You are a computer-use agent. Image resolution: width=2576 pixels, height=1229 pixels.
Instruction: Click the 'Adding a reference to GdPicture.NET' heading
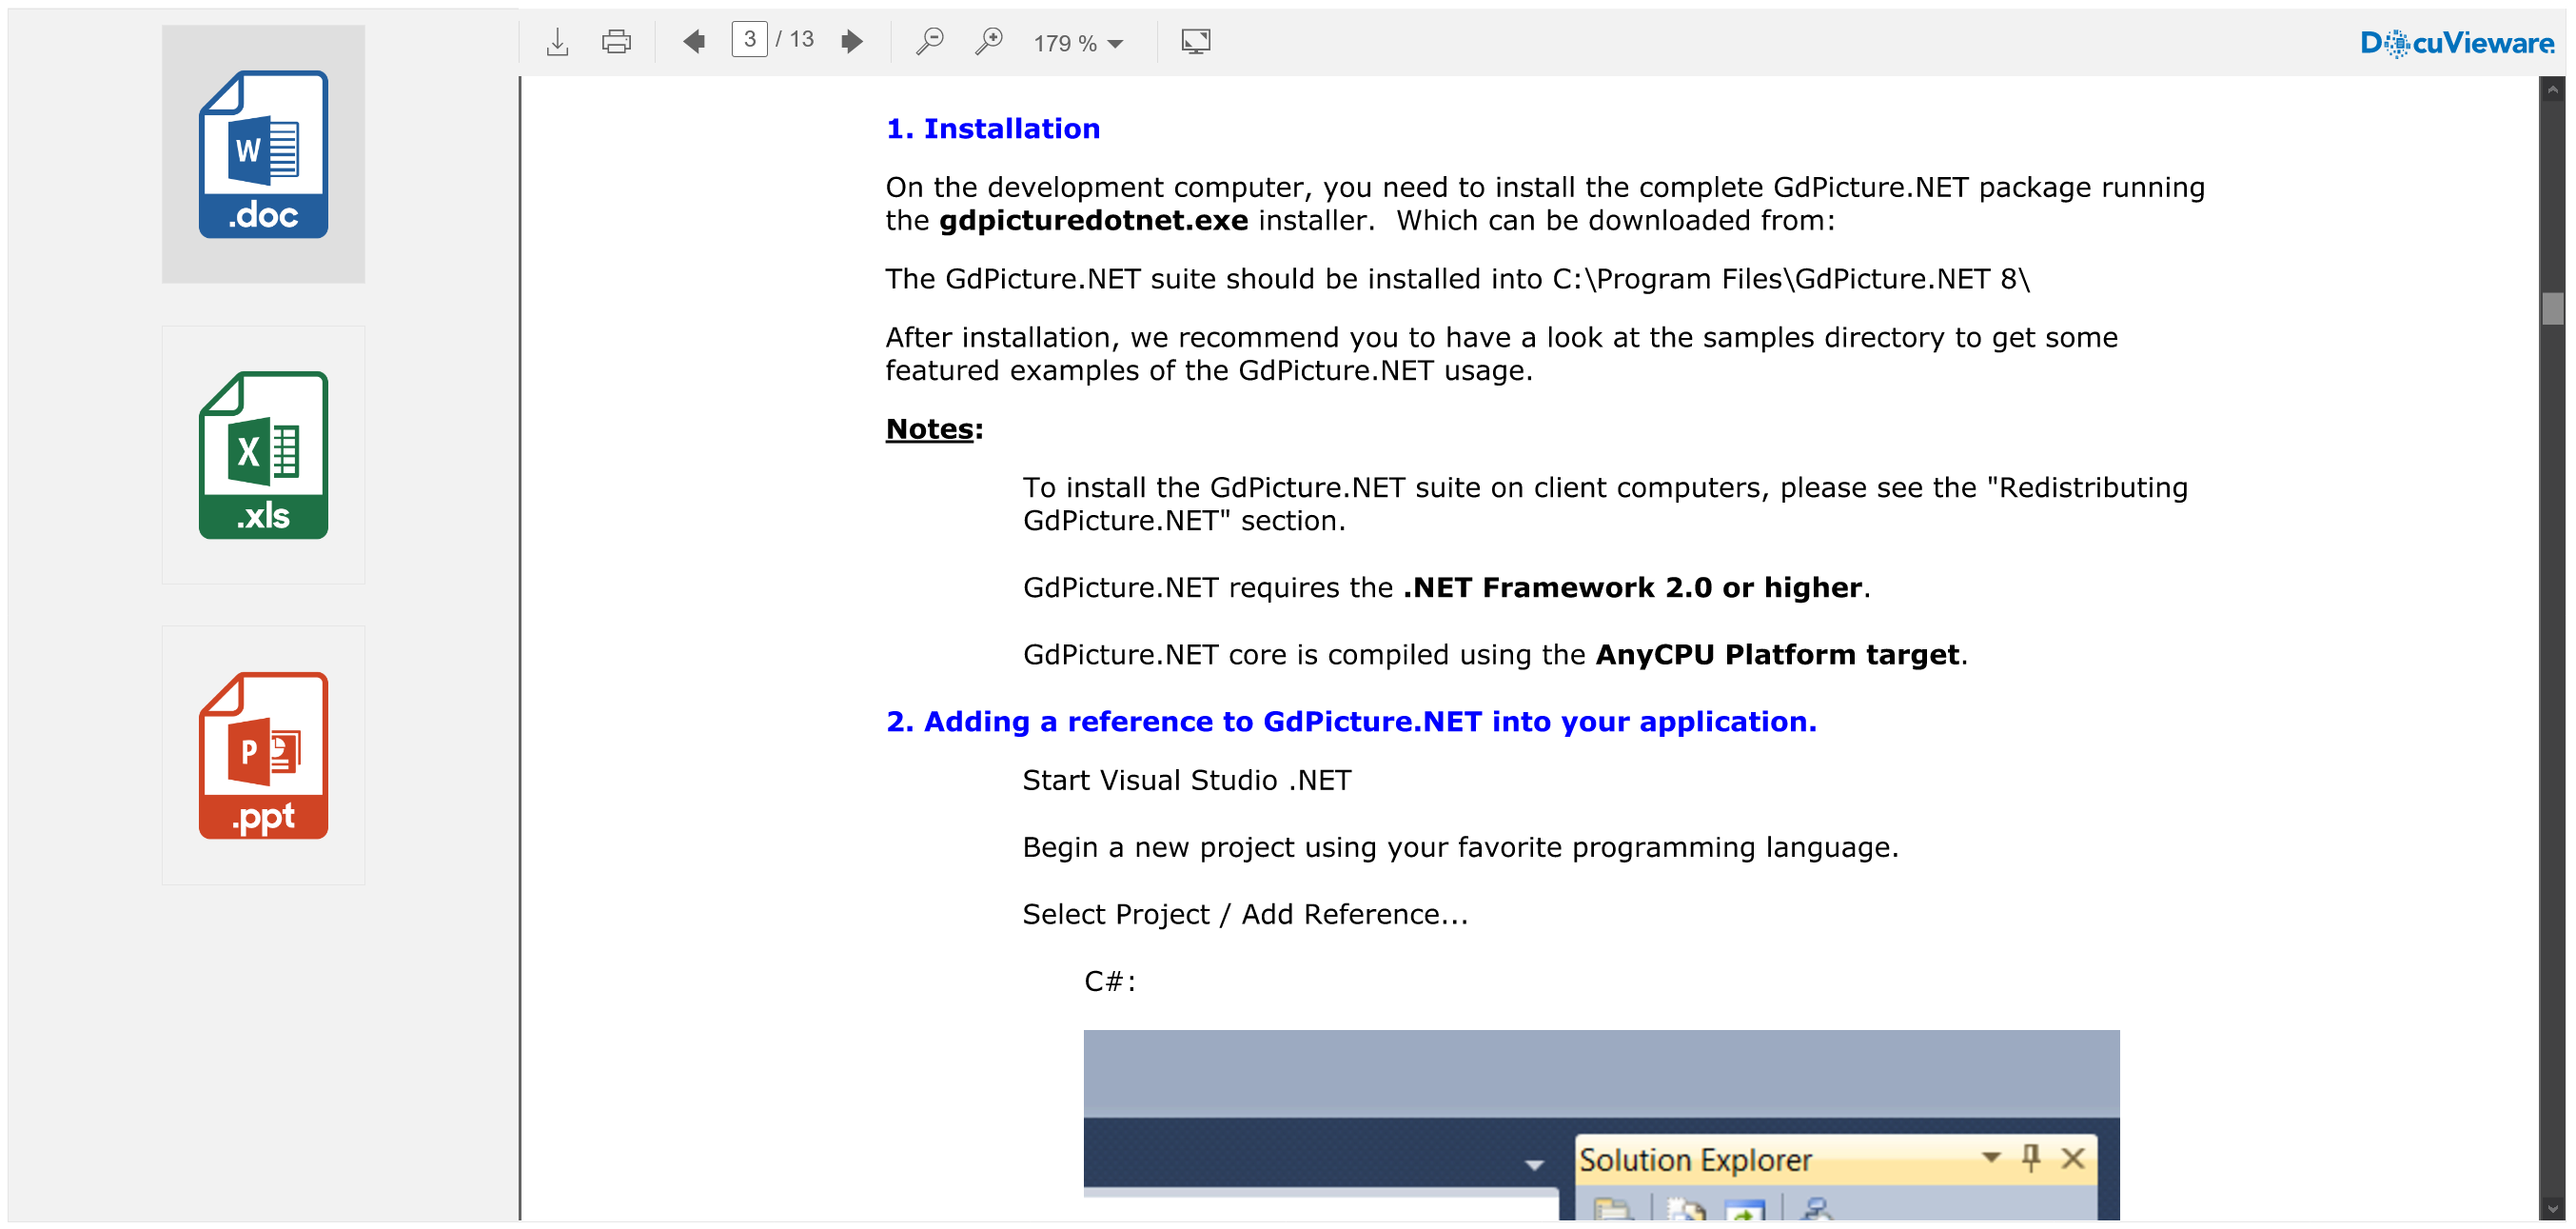point(1351,722)
